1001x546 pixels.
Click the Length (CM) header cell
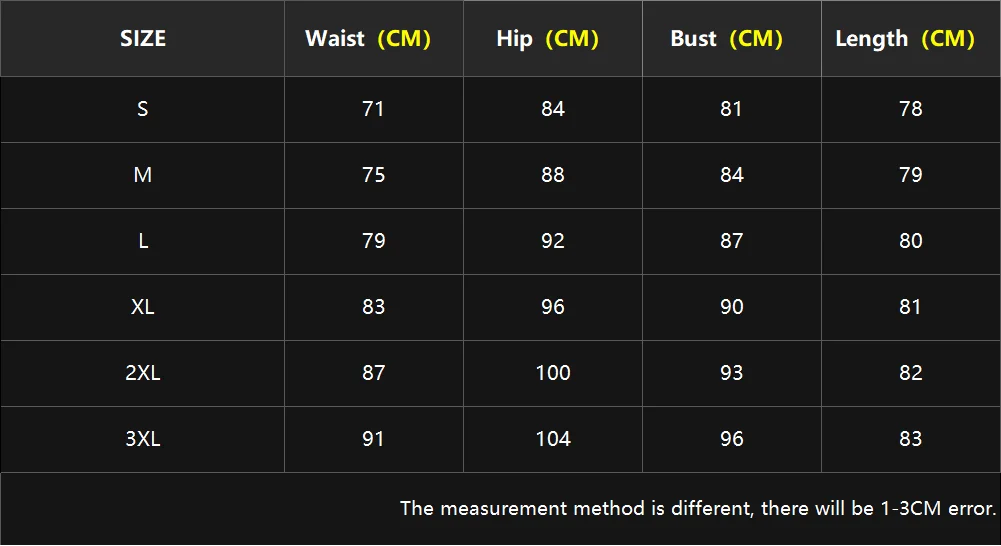pos(905,39)
